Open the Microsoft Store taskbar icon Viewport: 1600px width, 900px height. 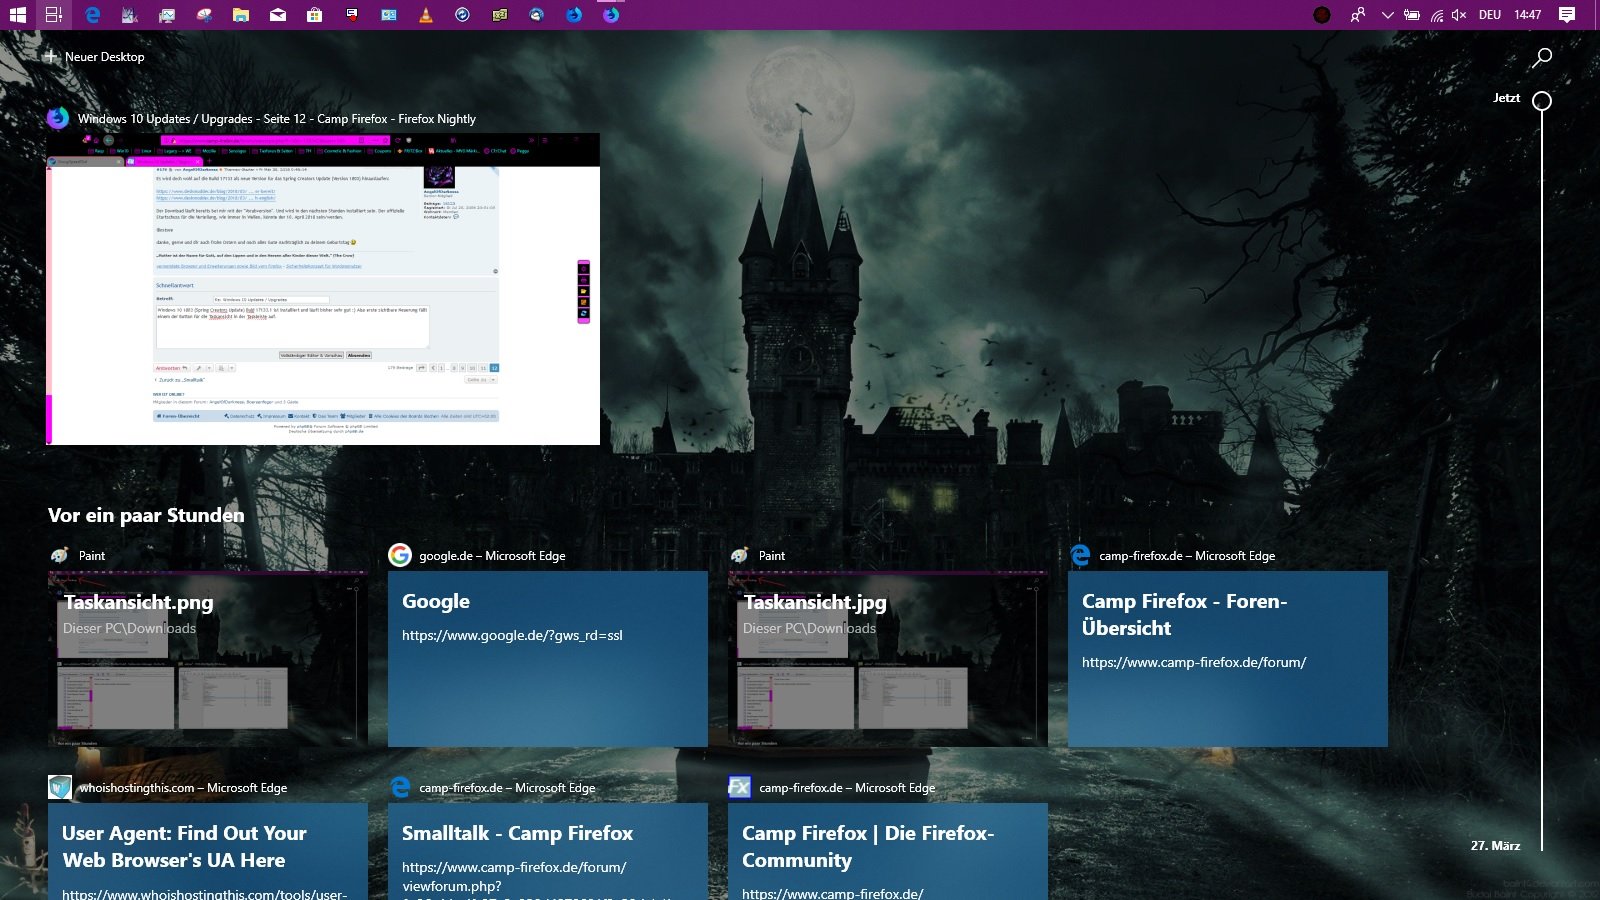314,15
